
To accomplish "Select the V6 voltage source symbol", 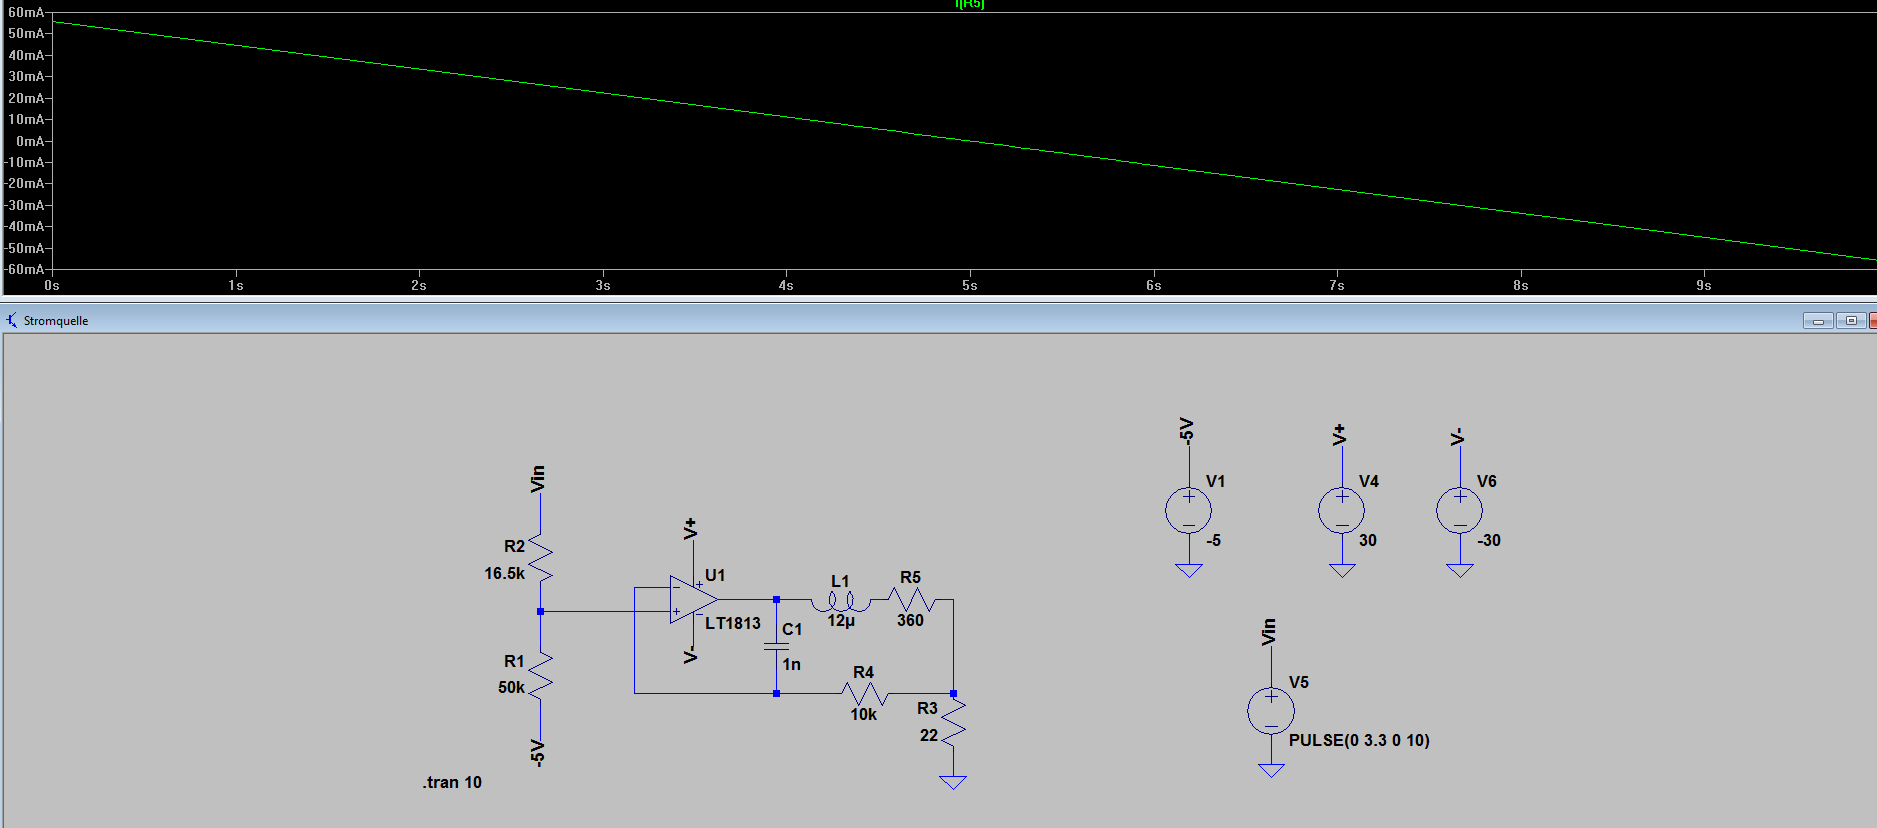I will (x=1460, y=511).
